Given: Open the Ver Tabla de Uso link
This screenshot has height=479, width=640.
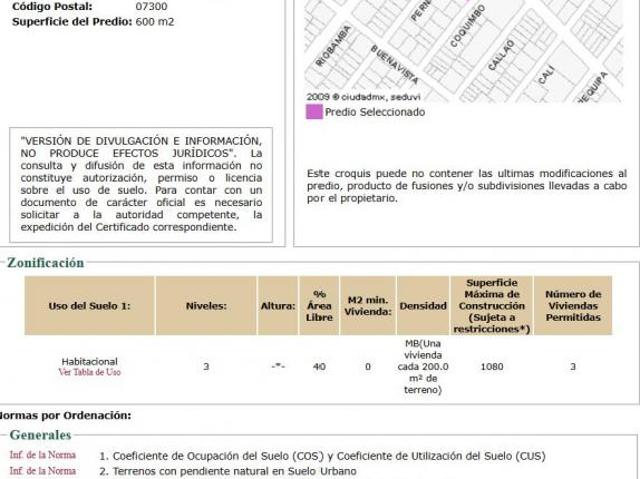Looking at the screenshot, I should [90, 372].
